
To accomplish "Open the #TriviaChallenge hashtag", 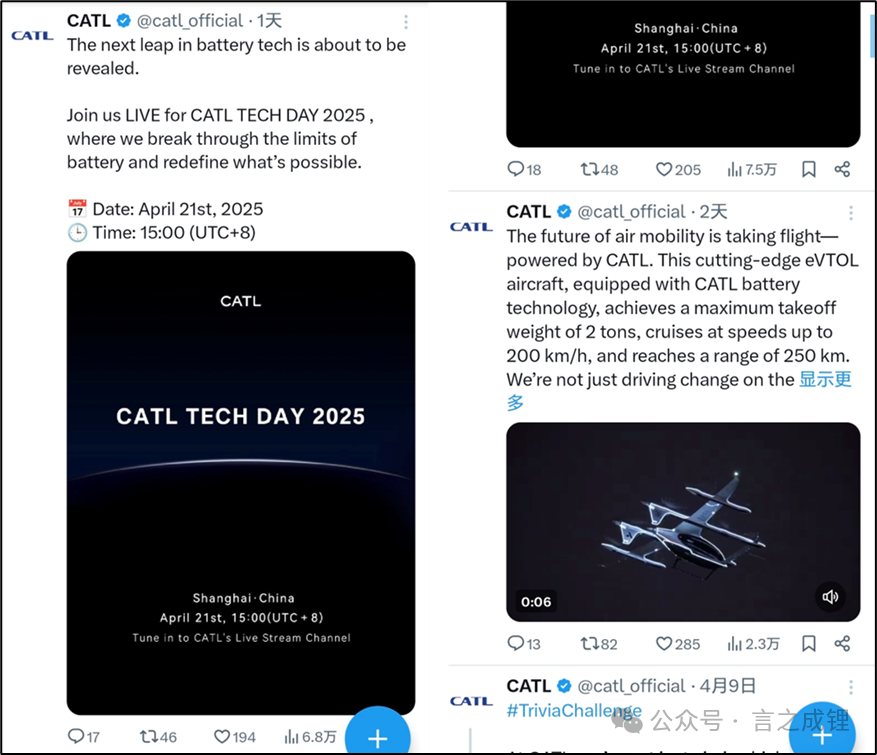I will 574,710.
